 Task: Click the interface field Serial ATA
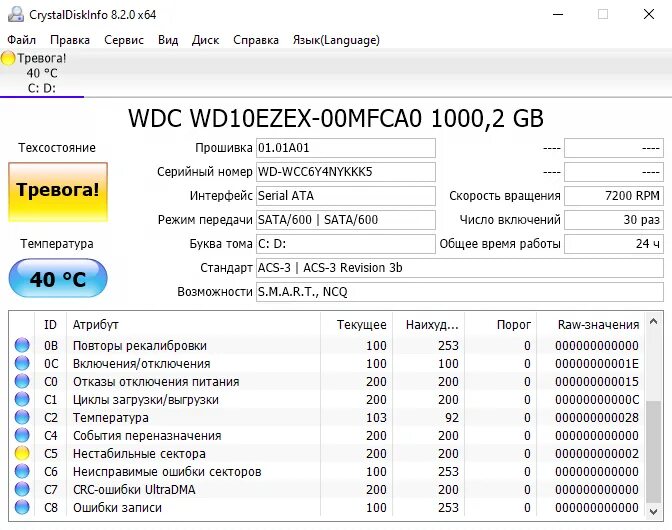346,196
